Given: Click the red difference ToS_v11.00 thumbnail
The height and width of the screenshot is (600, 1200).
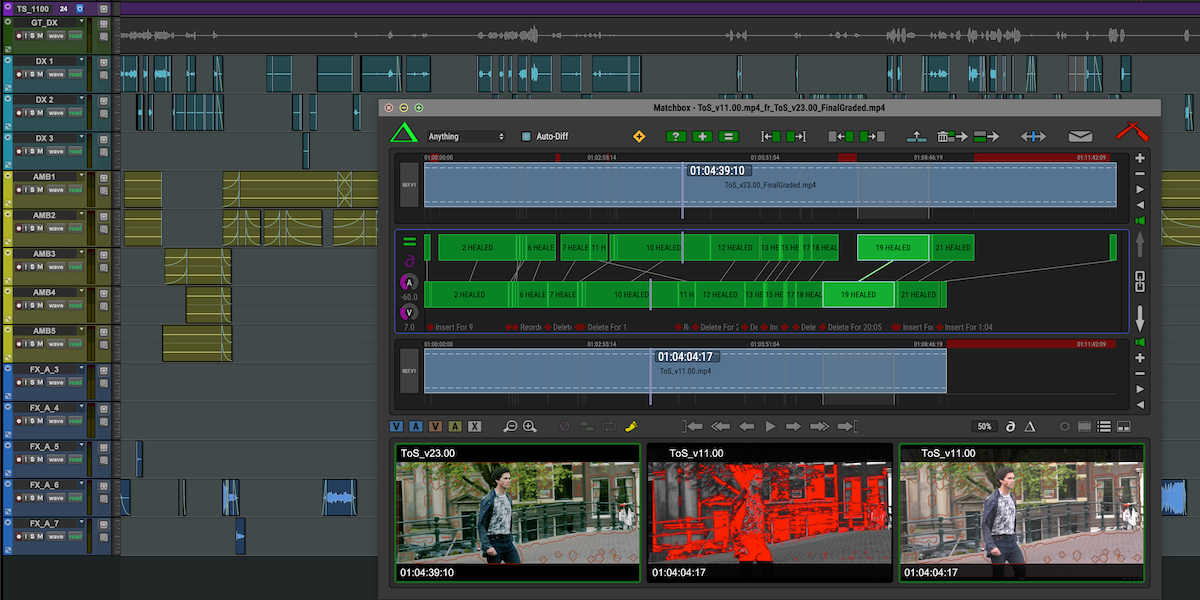Looking at the screenshot, I should (769, 513).
